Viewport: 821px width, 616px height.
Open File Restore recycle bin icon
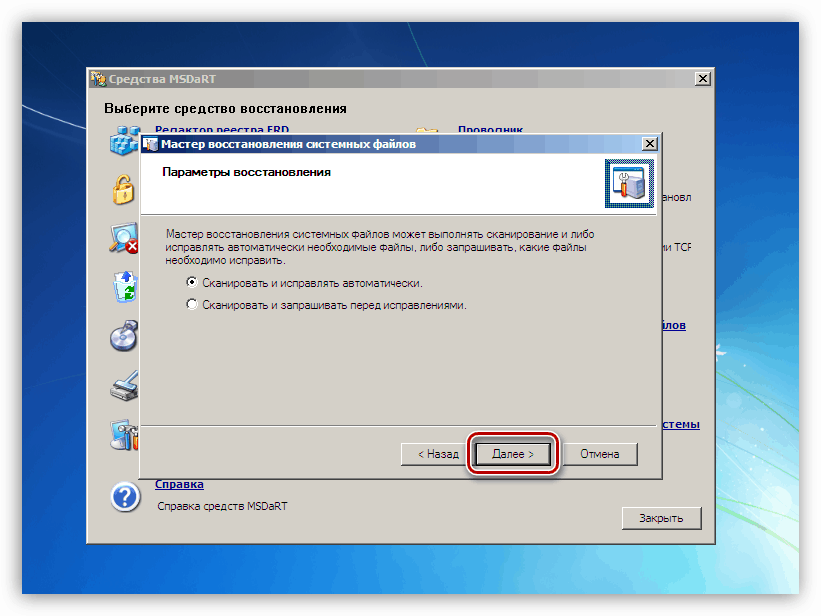coord(126,287)
